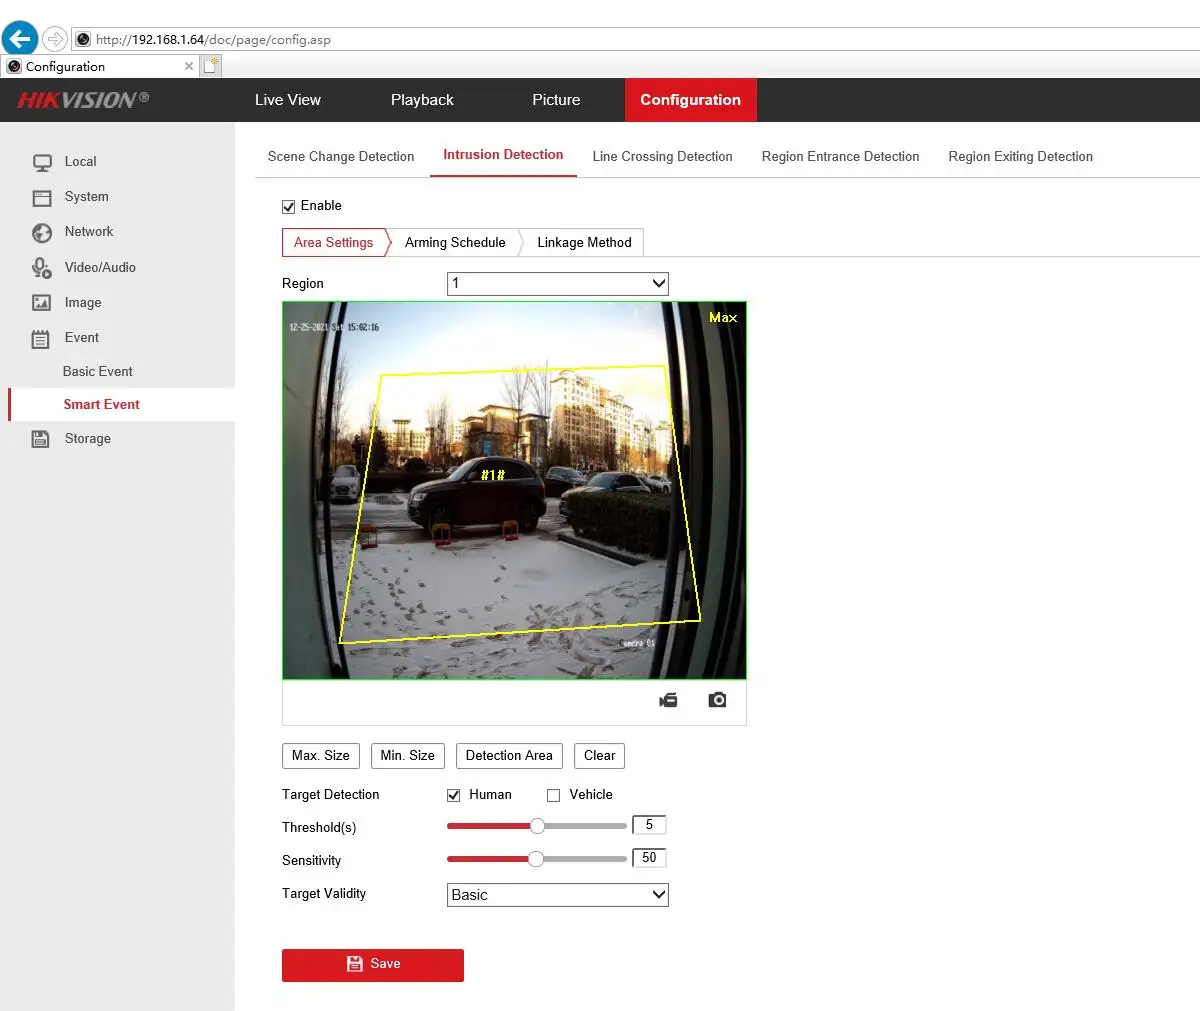Image resolution: width=1200 pixels, height=1011 pixels.
Task: Click the browser forward arrow button
Action: point(55,39)
